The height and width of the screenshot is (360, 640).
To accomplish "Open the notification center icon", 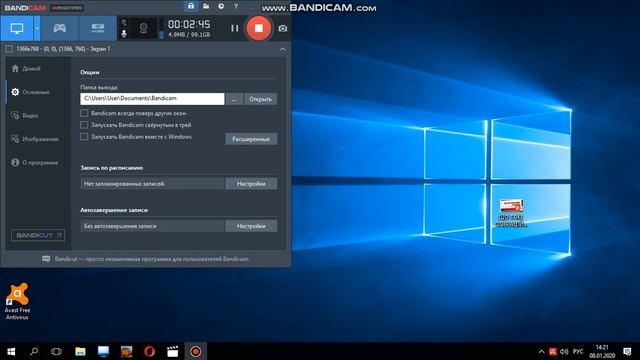I will coord(627,351).
